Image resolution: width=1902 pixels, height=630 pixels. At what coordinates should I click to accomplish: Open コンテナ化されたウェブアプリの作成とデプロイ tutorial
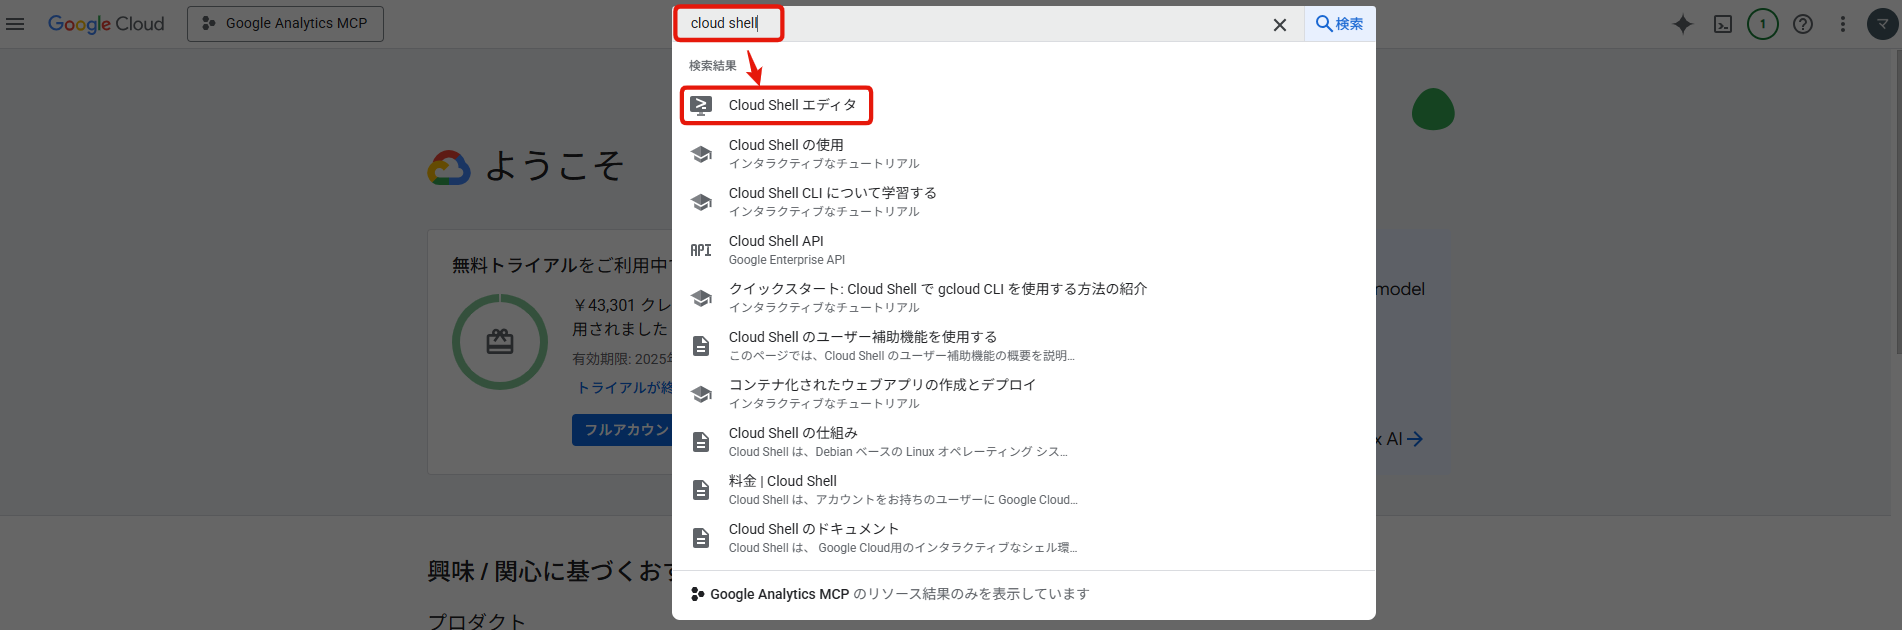tap(1024, 393)
